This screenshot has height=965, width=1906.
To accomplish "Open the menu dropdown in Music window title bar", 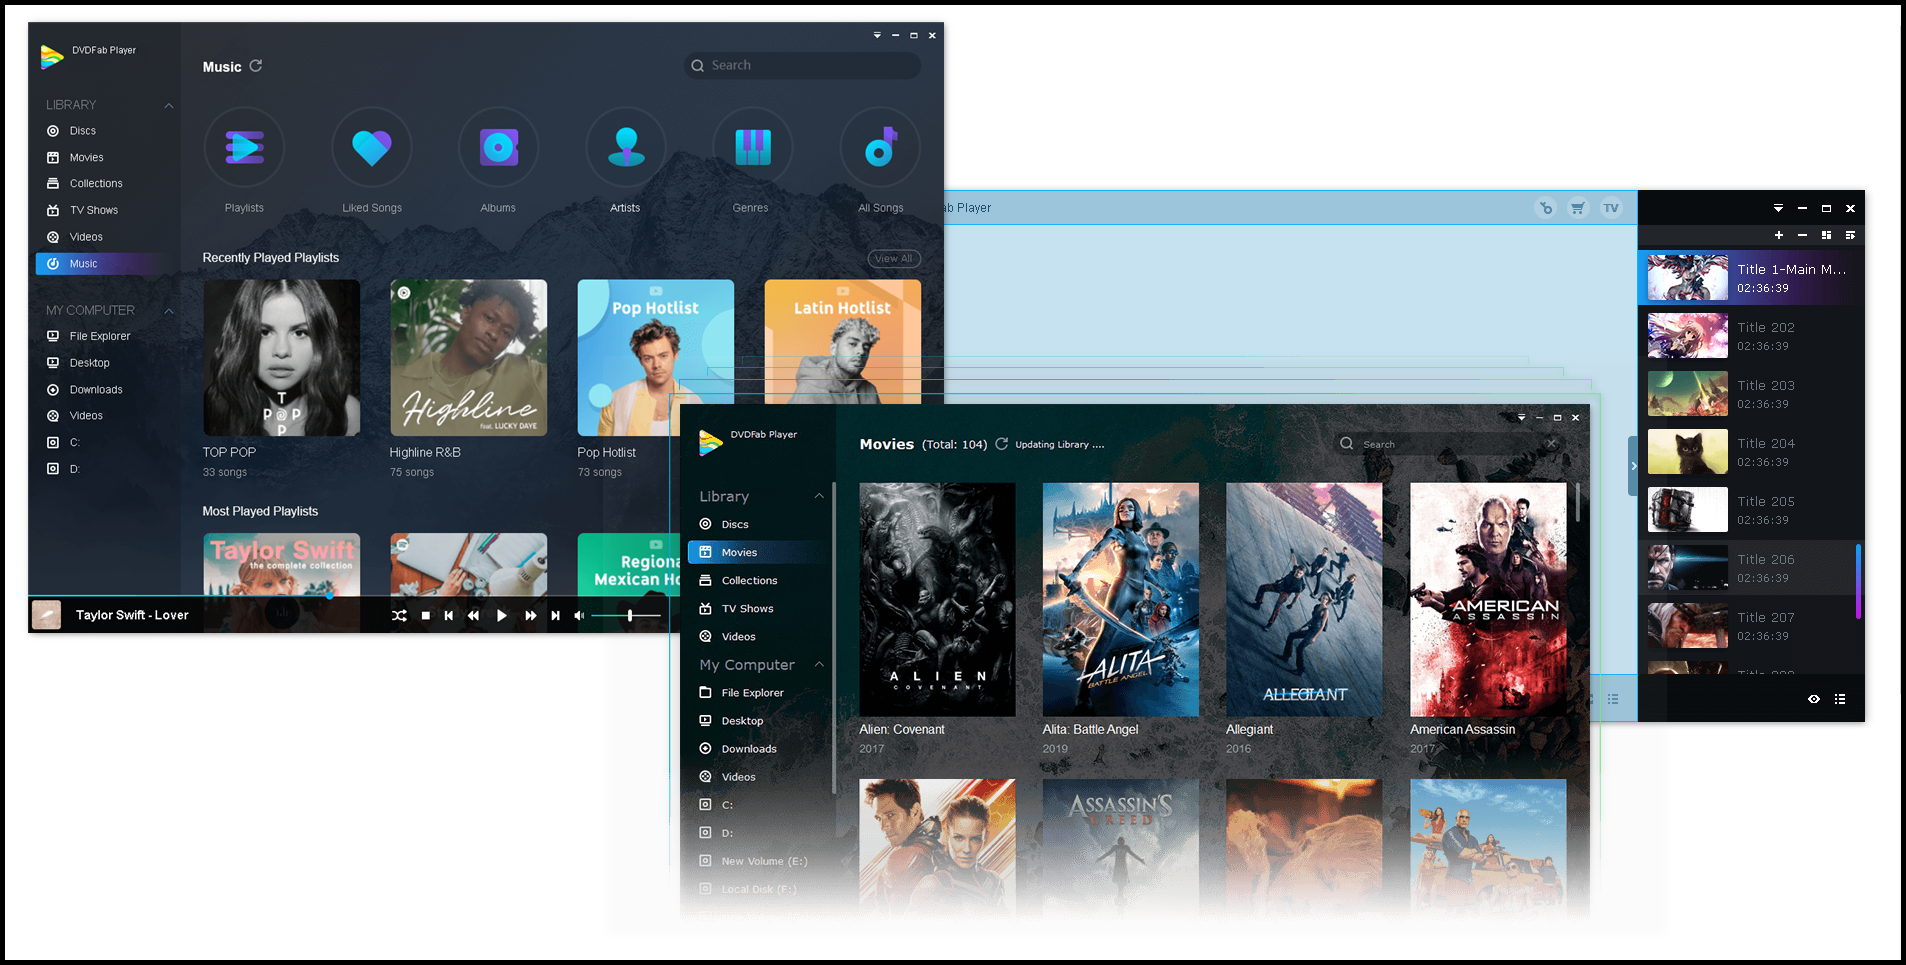I will (877, 35).
